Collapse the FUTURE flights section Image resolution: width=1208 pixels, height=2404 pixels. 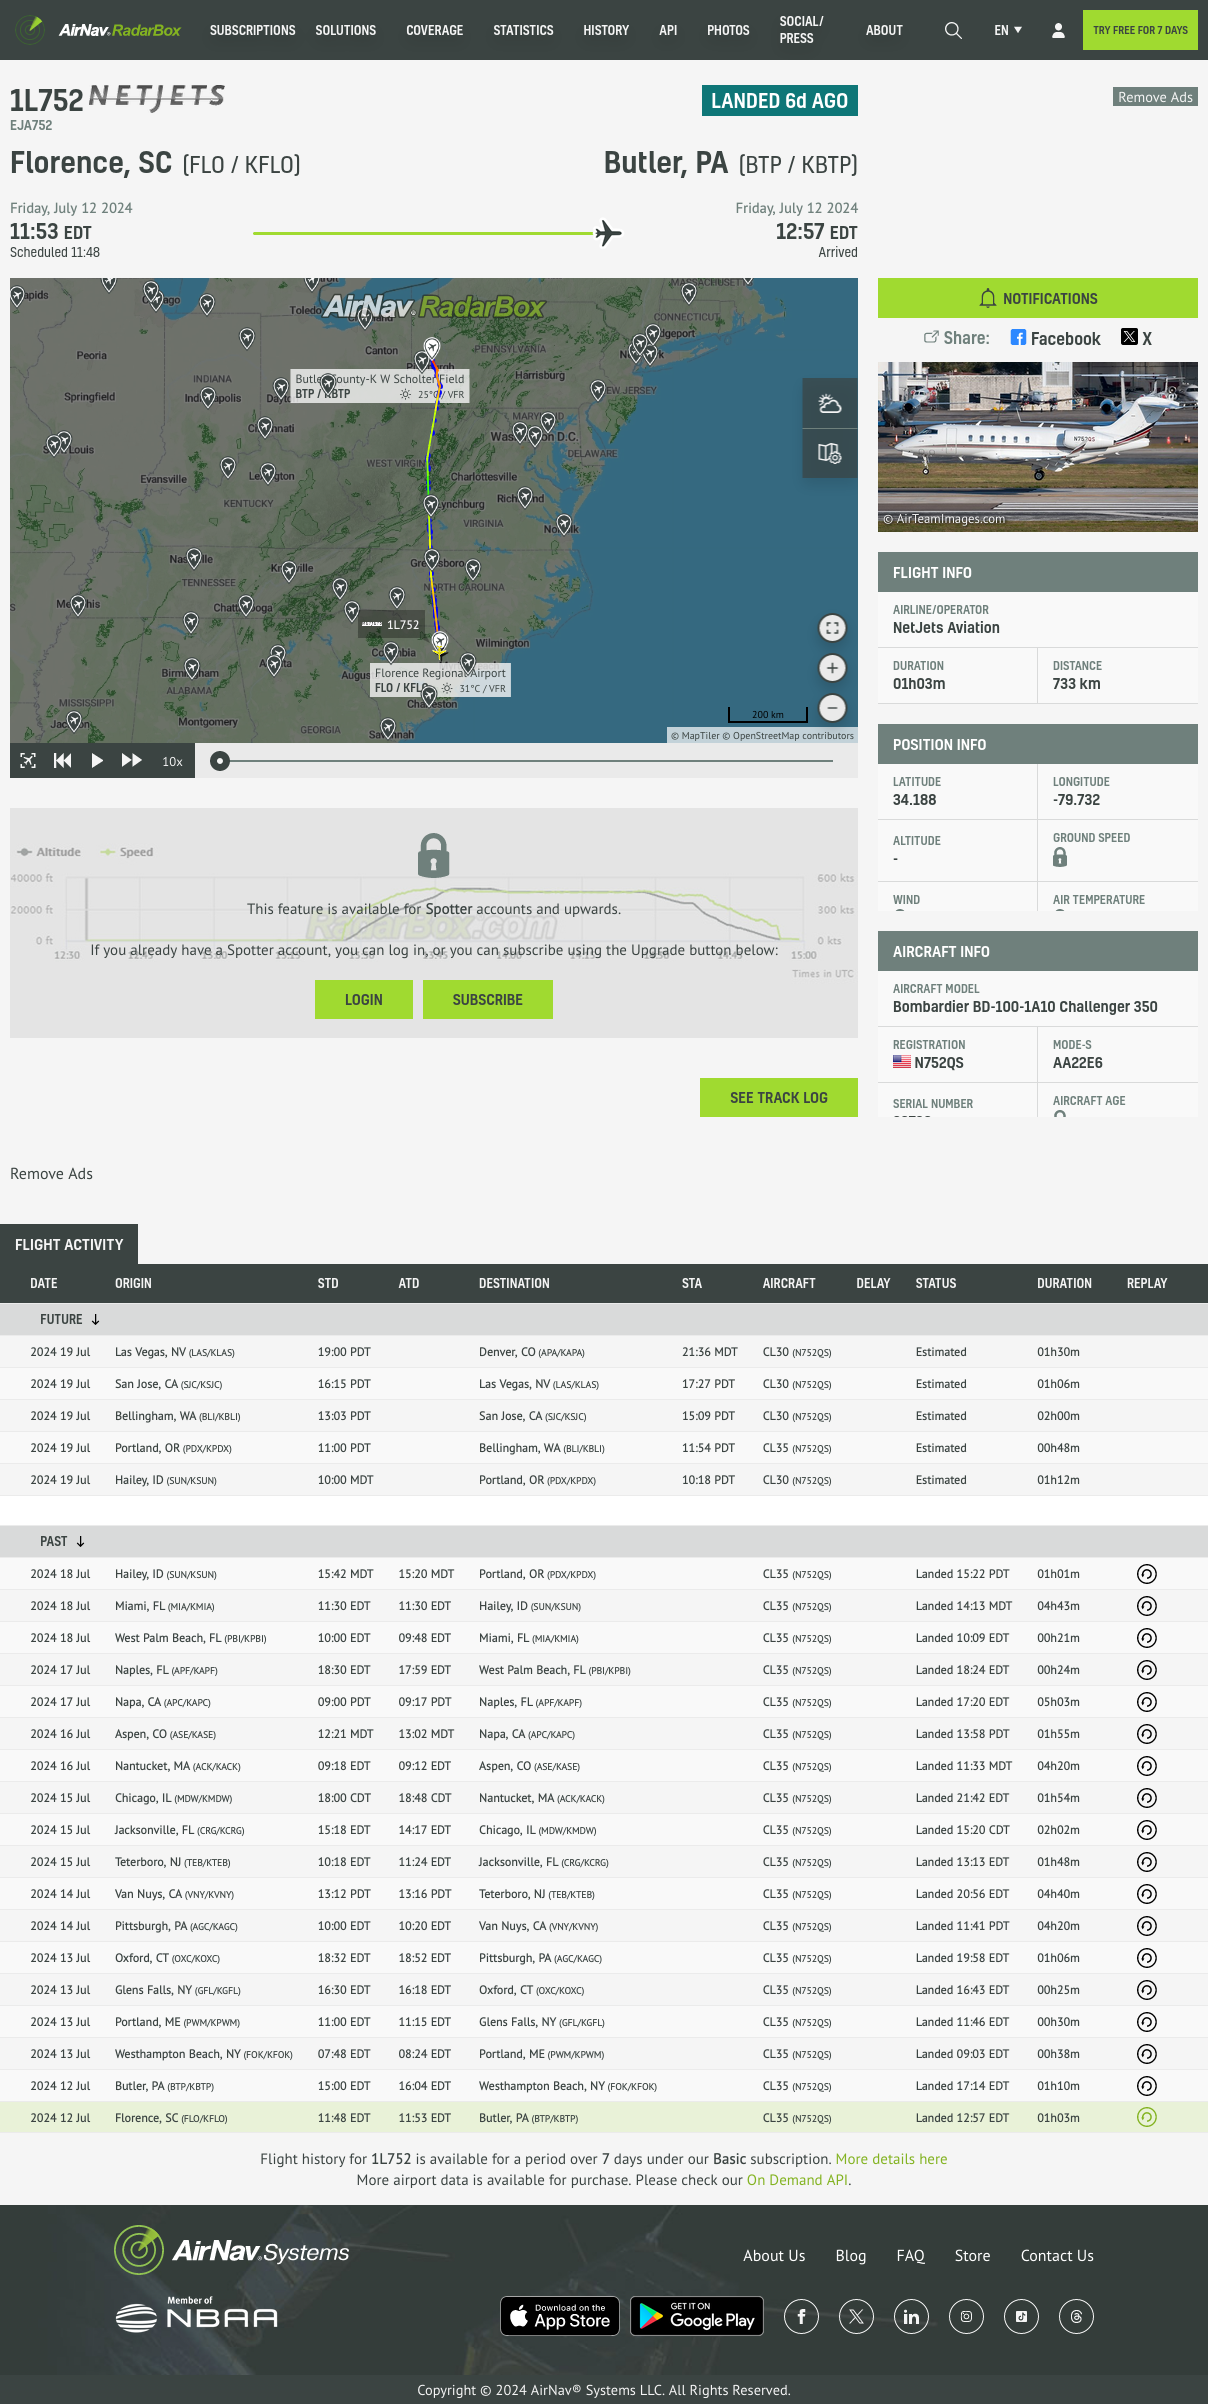[70, 1319]
